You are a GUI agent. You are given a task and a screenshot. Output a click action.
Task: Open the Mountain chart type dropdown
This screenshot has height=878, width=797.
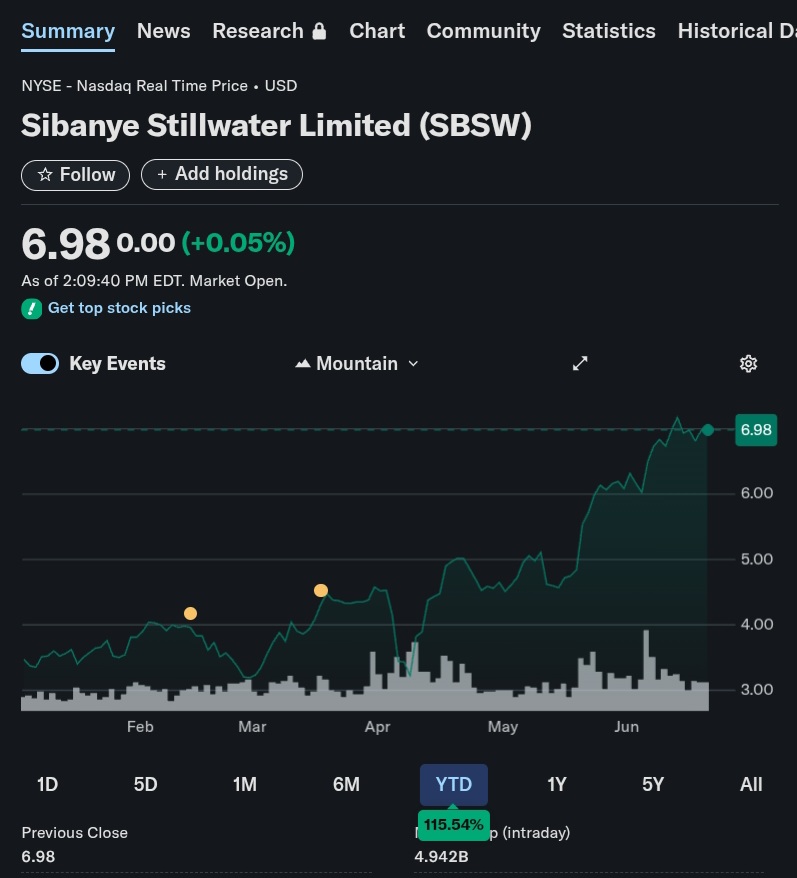click(x=357, y=364)
